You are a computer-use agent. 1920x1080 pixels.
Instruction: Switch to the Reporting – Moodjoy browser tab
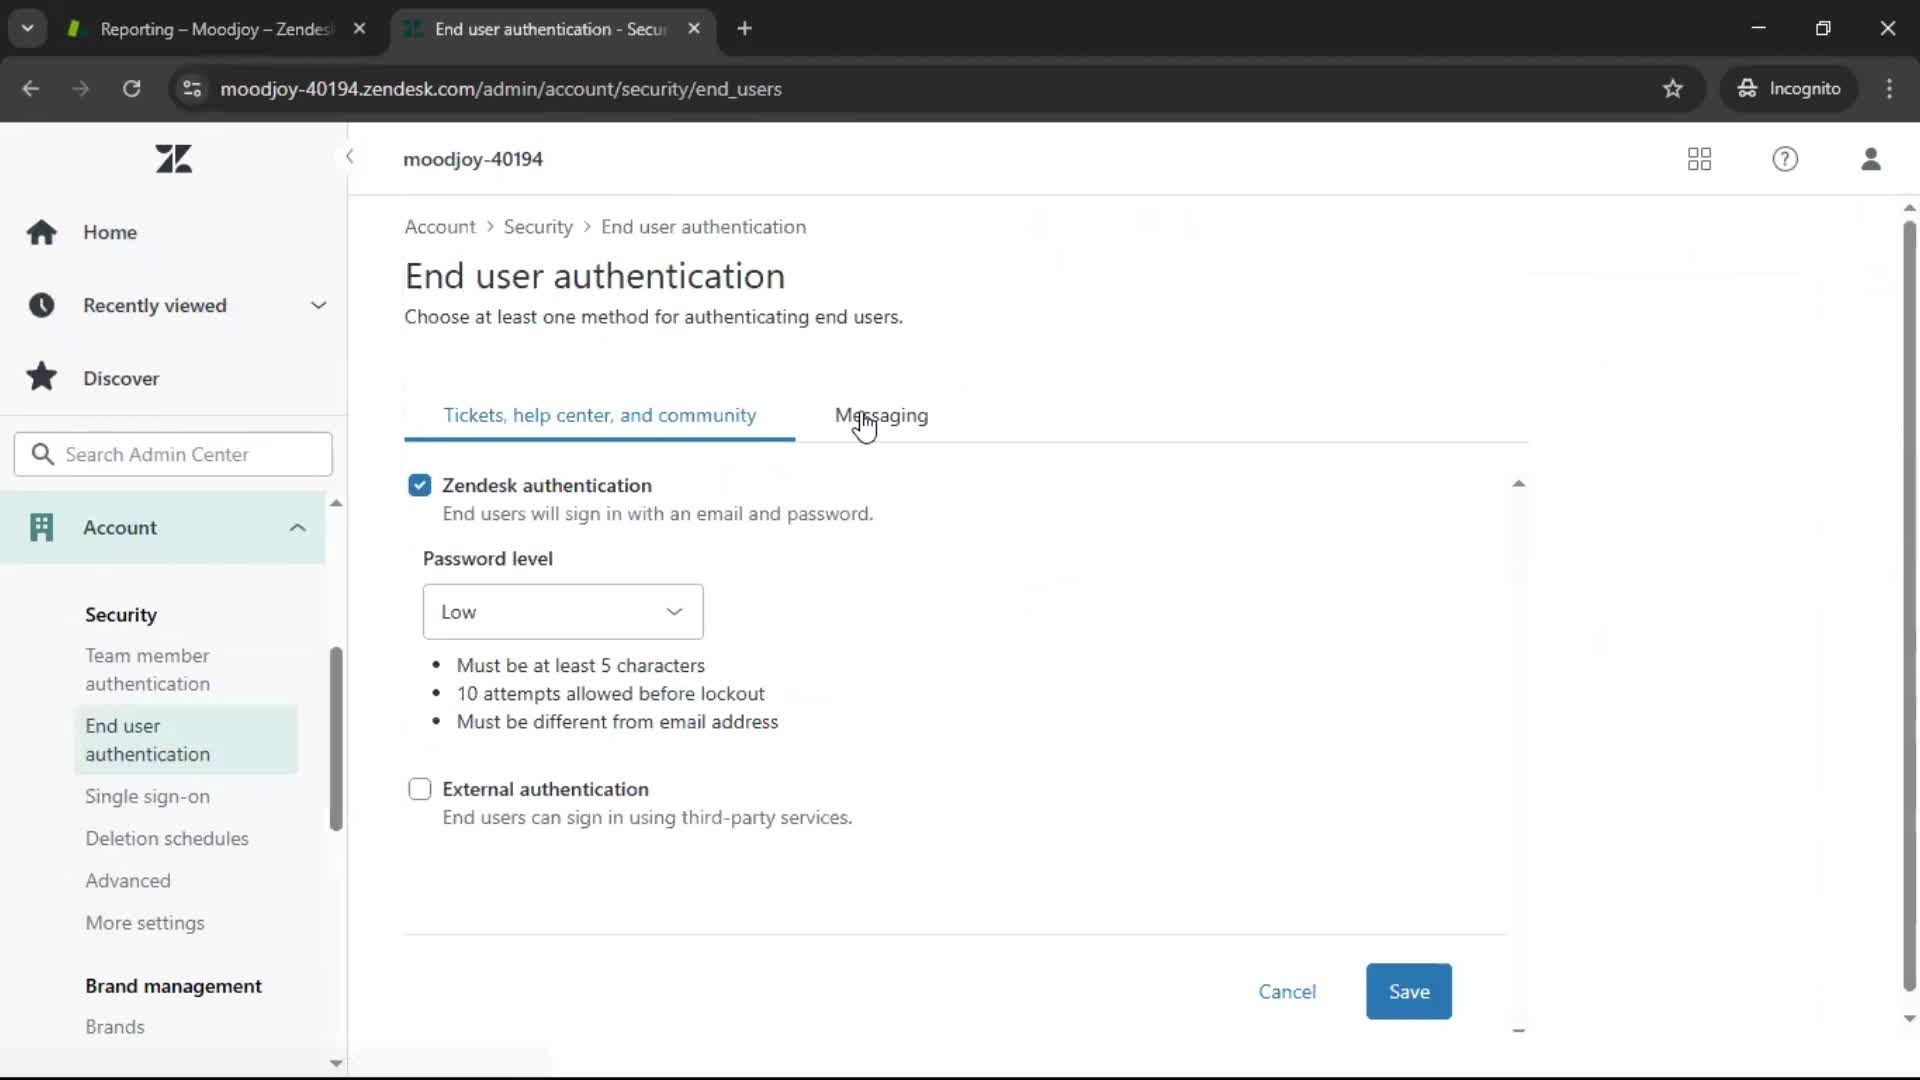click(x=215, y=29)
